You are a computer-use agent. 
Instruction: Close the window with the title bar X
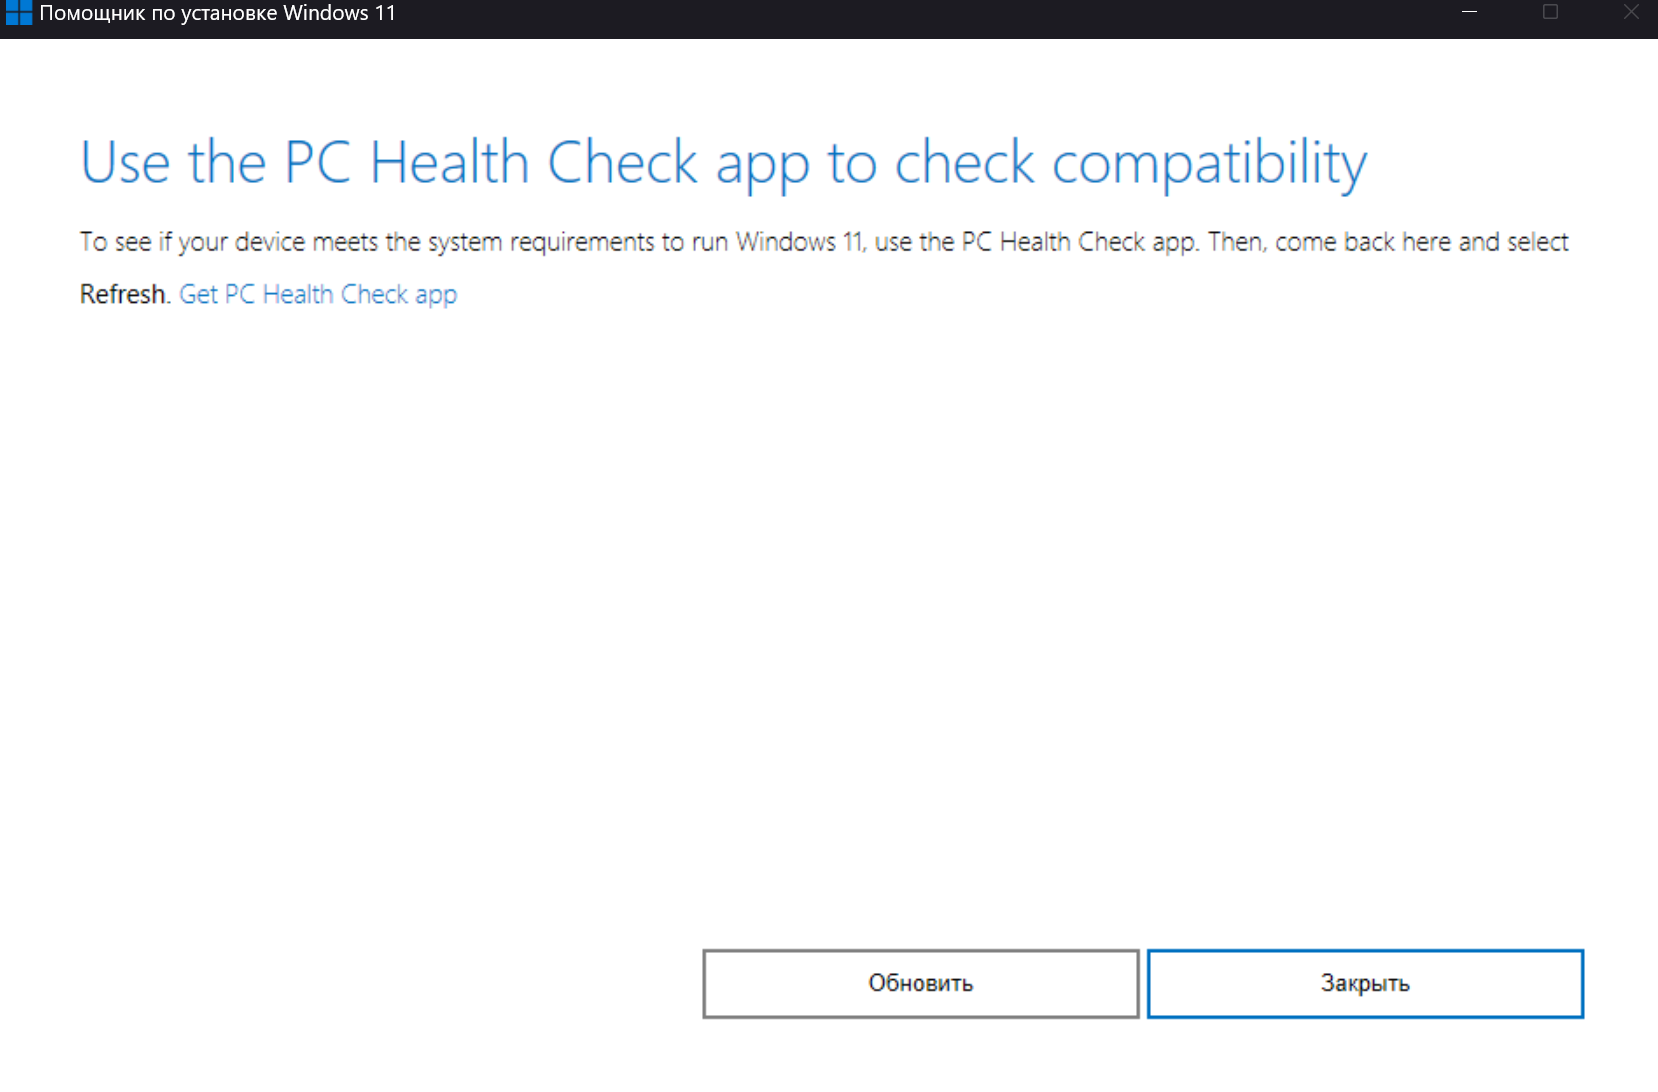[1631, 13]
